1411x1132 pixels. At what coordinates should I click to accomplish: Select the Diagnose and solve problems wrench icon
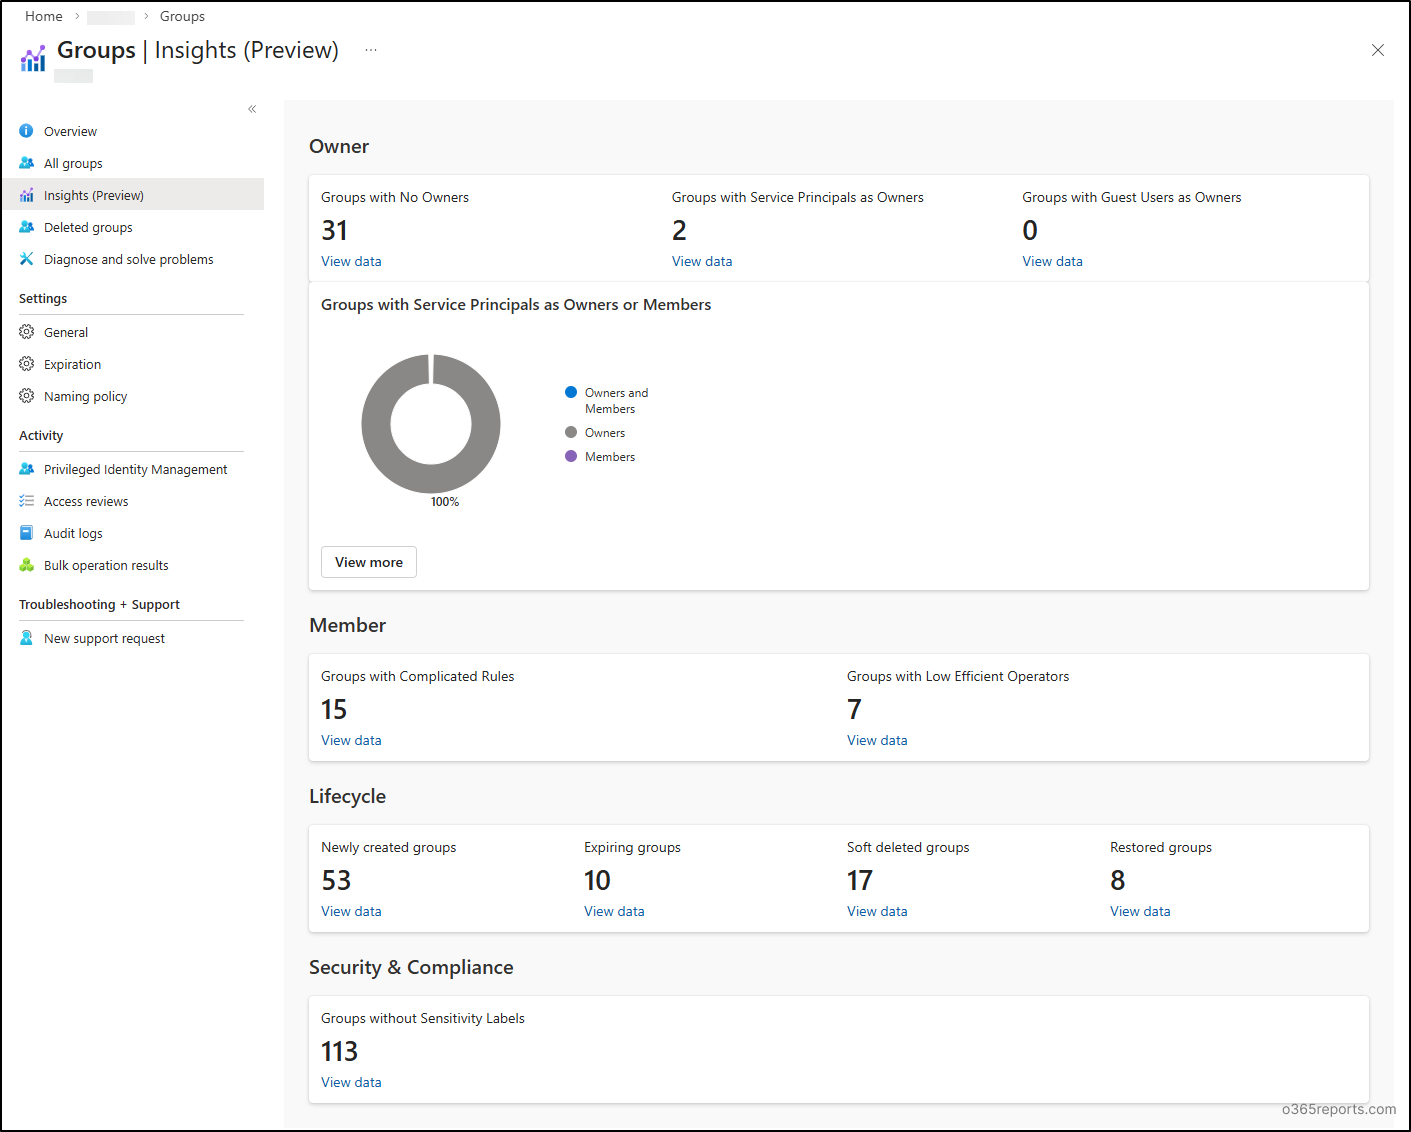click(26, 258)
